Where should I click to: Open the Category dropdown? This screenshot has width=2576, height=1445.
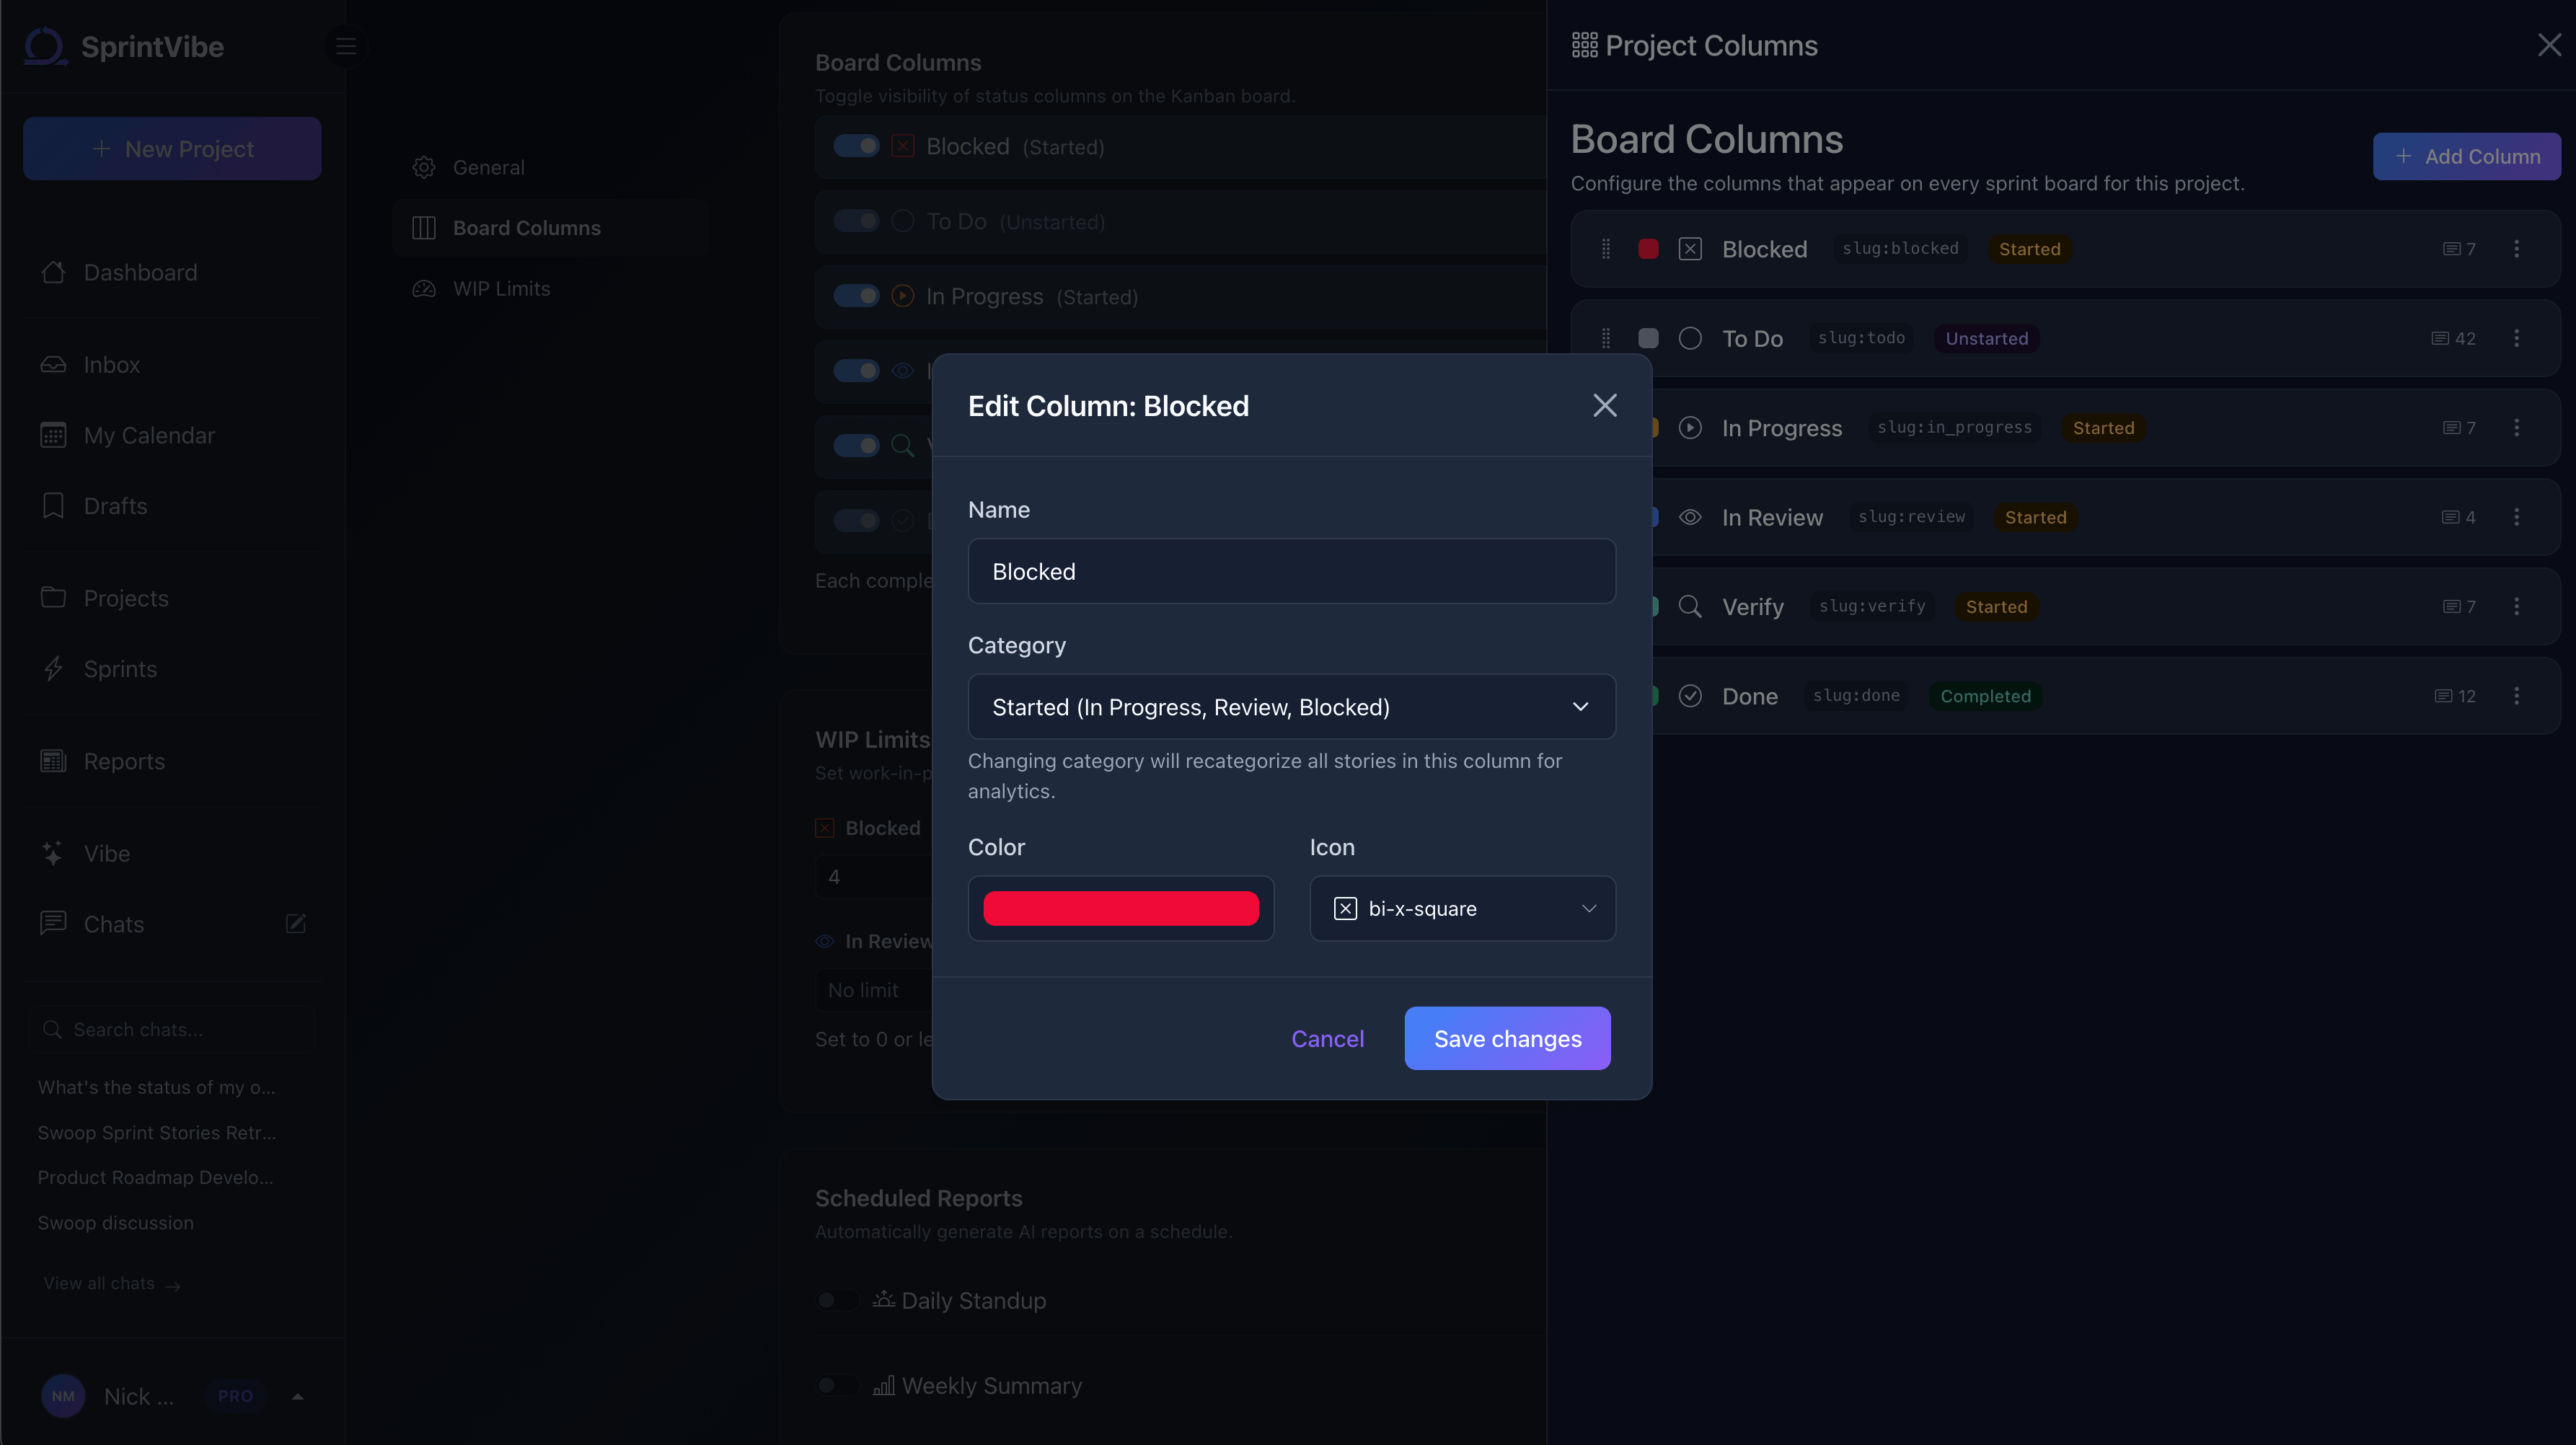click(1291, 707)
